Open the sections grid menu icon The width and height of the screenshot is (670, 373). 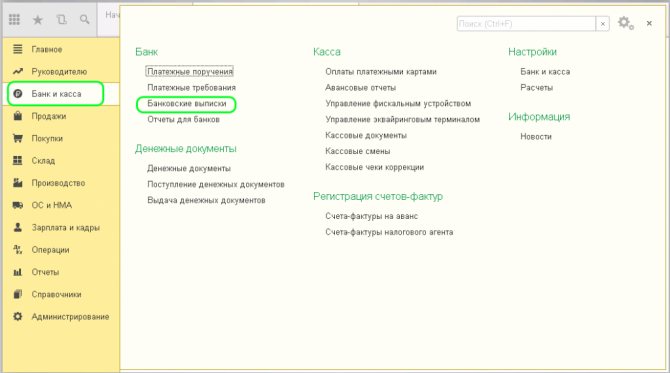pos(14,19)
